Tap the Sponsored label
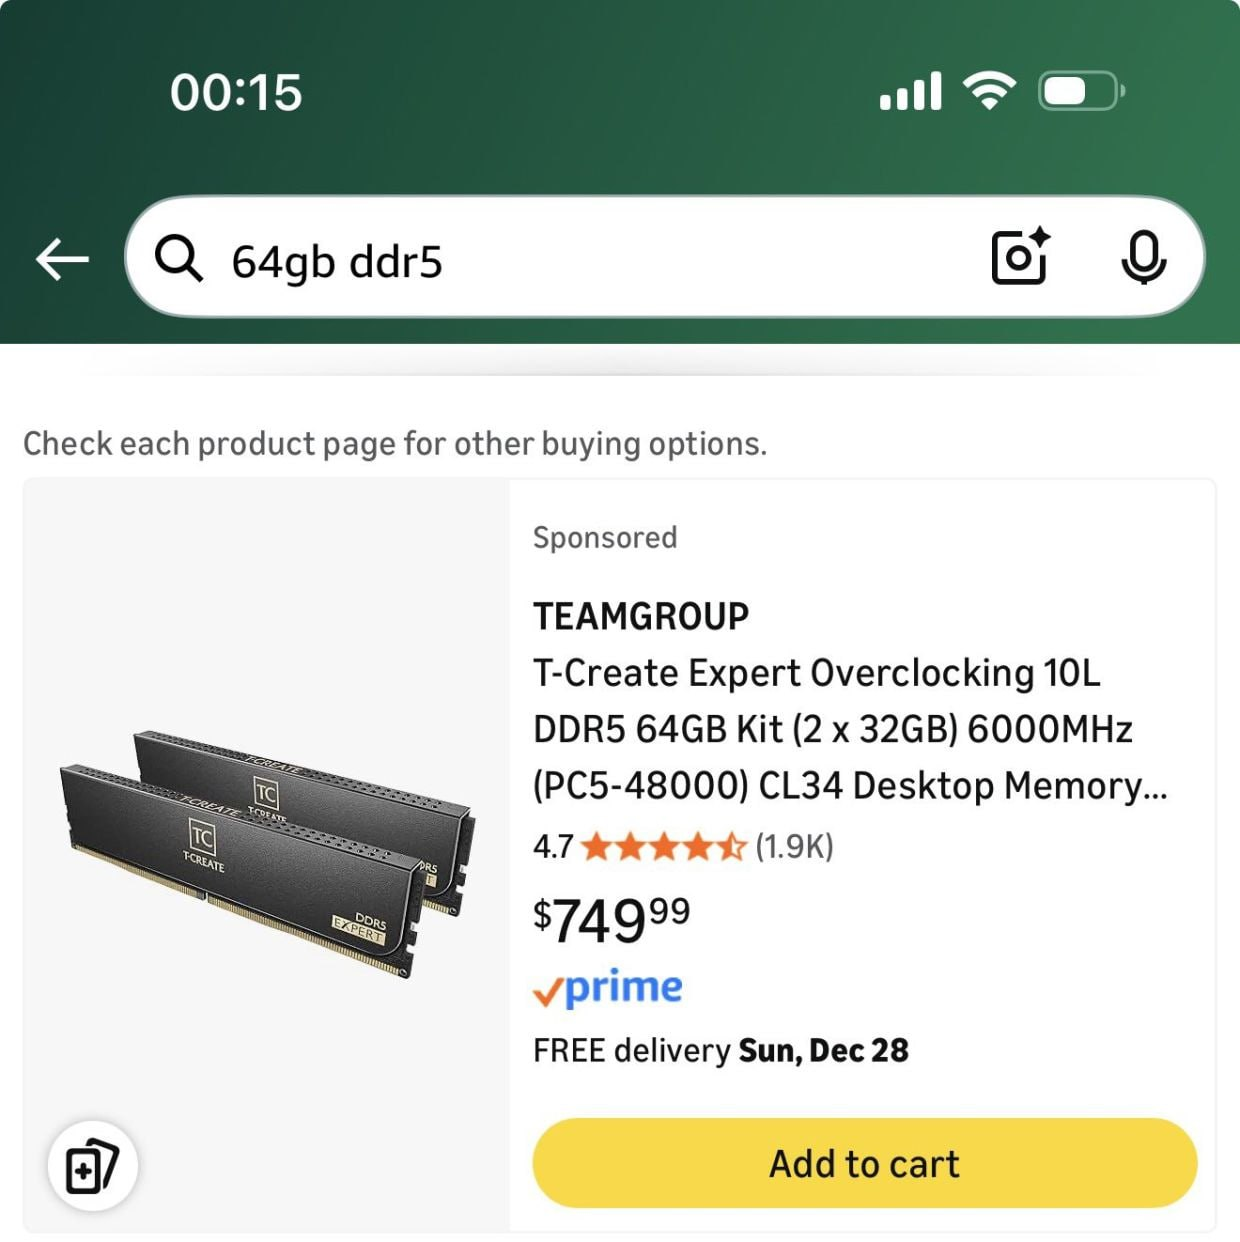This screenshot has width=1240, height=1242. coord(605,538)
